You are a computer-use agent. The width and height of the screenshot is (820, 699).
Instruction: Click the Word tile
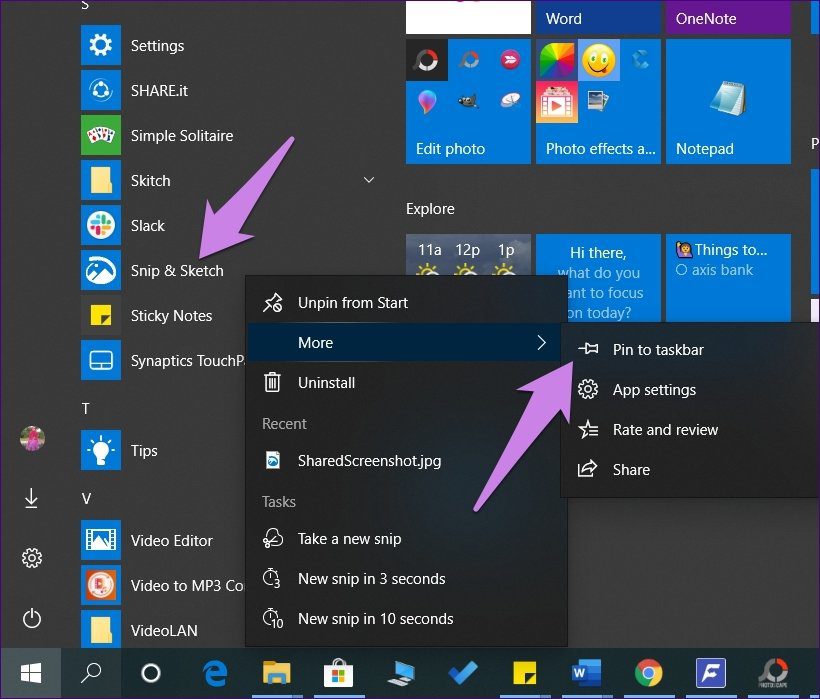click(598, 17)
